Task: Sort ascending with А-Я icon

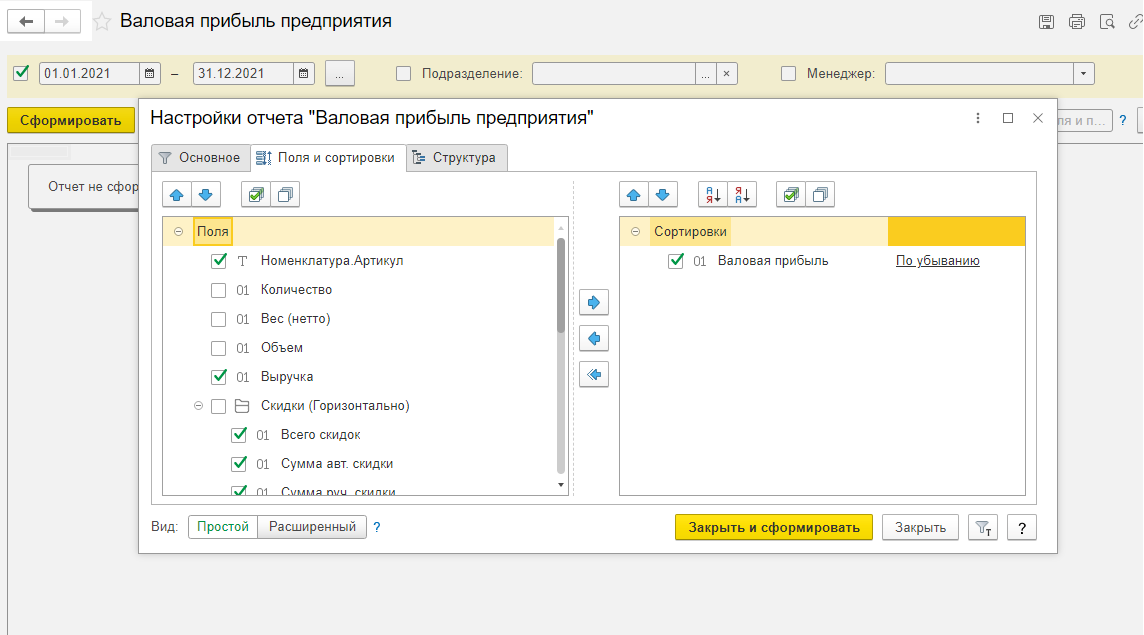Action: (713, 195)
